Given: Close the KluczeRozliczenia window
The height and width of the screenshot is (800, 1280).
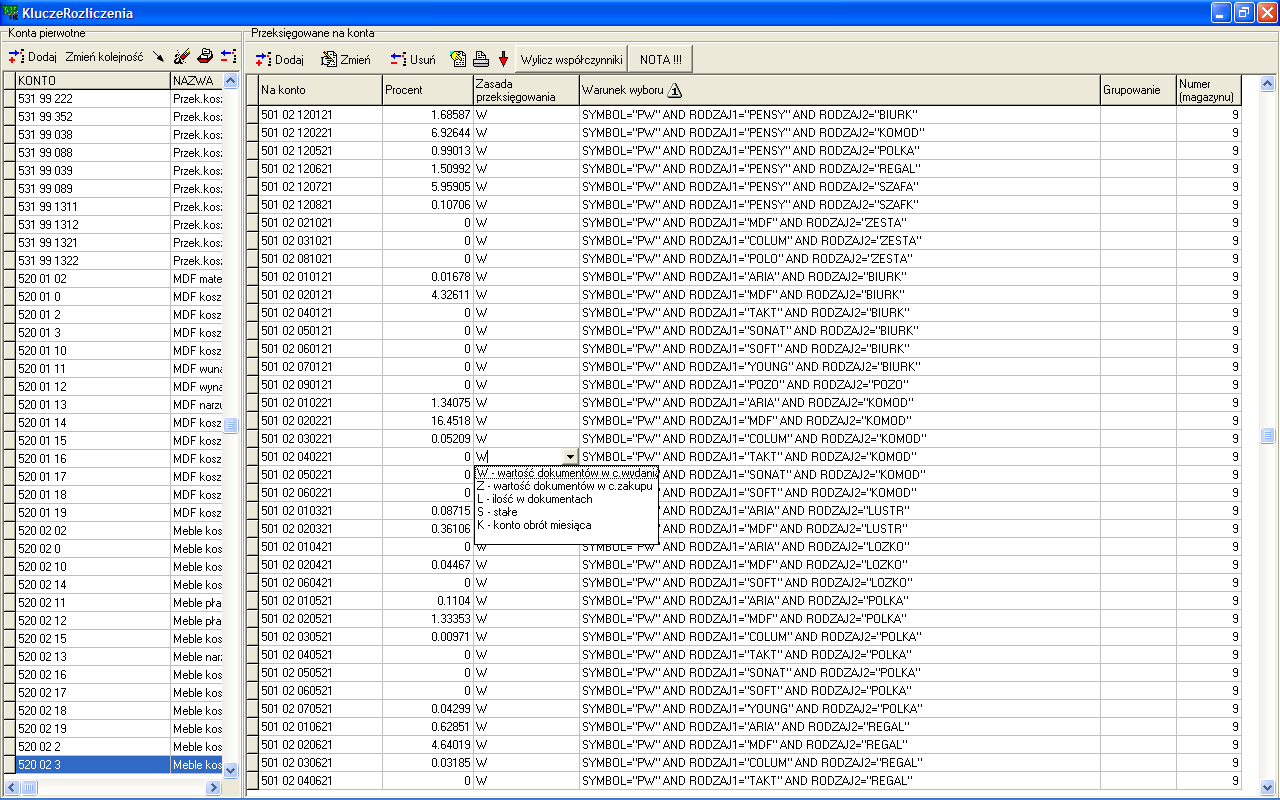Looking at the screenshot, I should pos(1265,13).
